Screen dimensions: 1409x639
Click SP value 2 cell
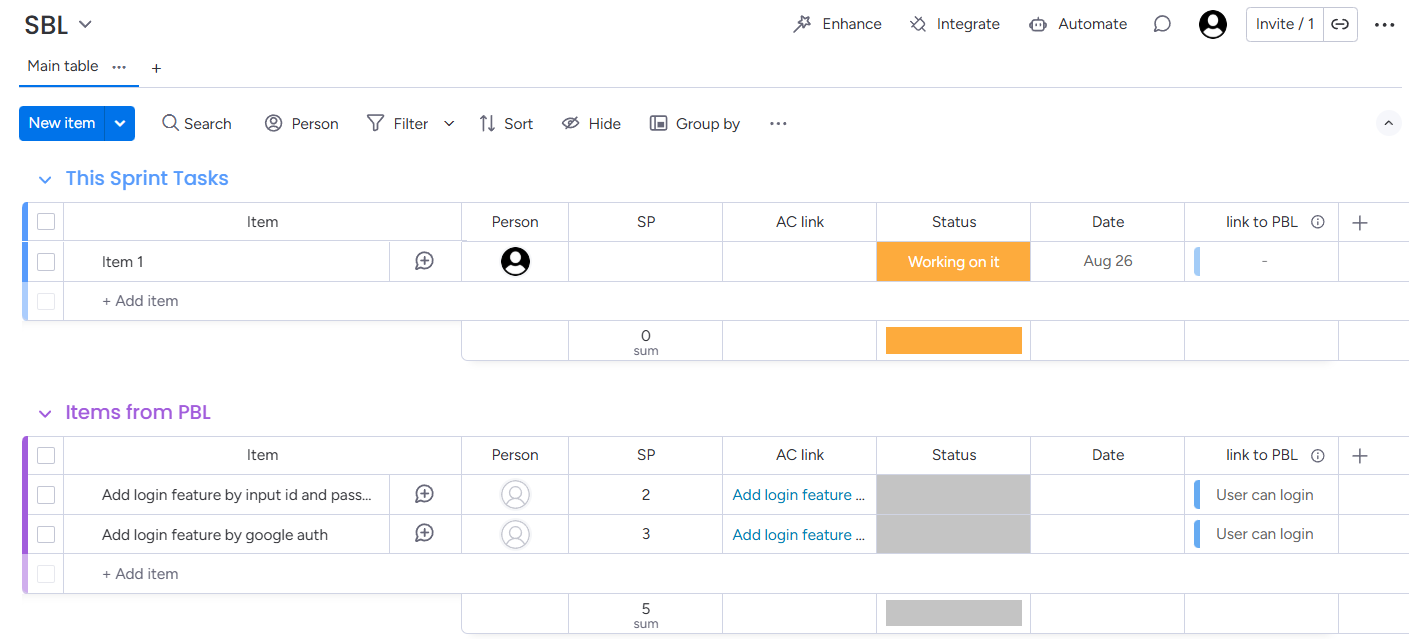[646, 494]
